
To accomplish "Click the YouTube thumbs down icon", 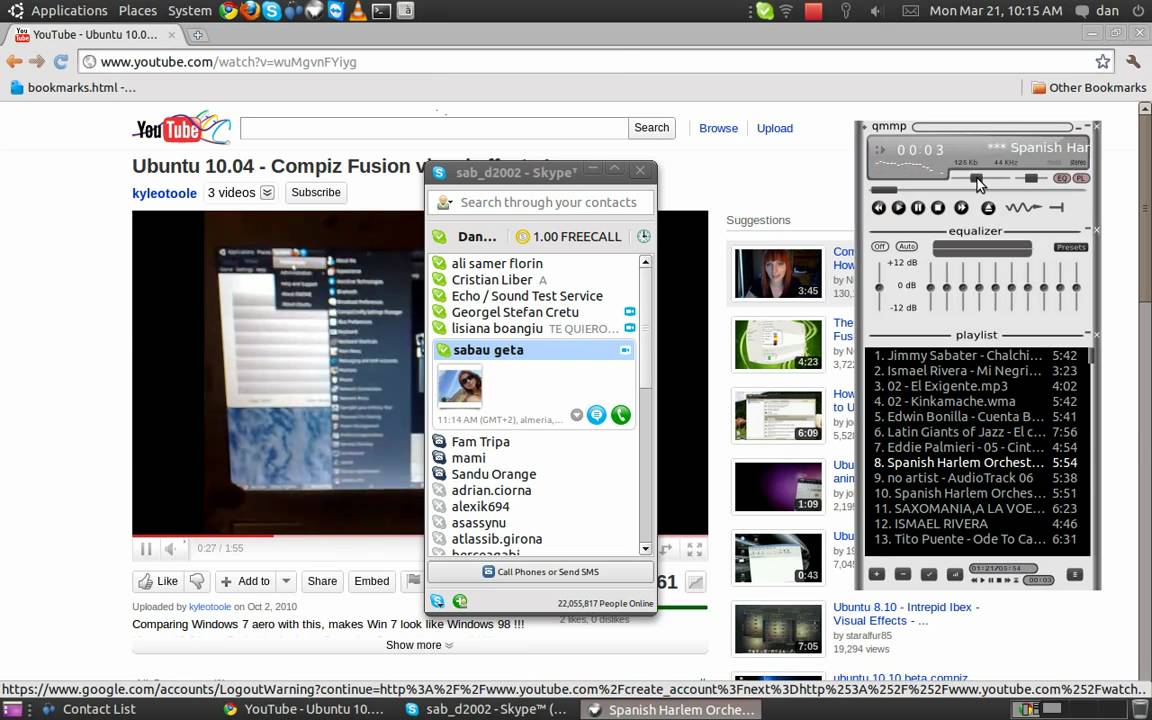I will click(197, 581).
